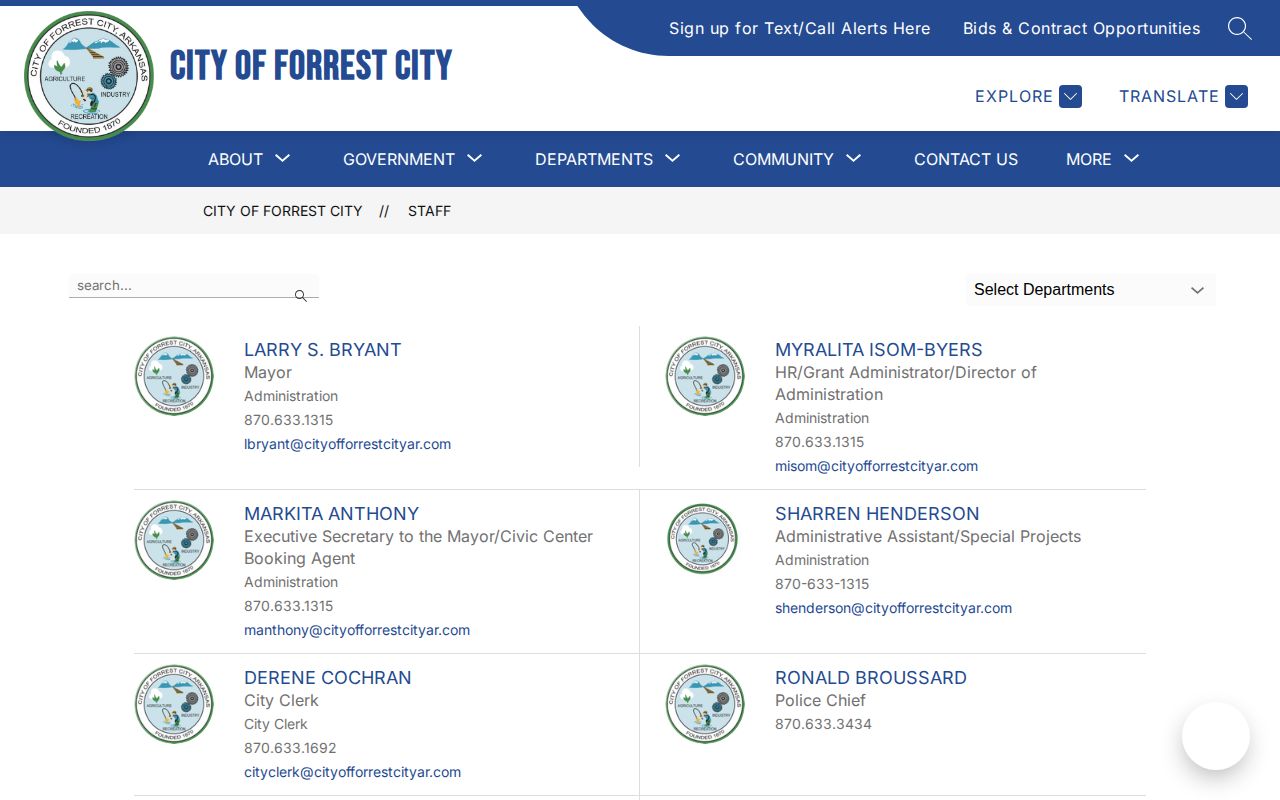Email manthony@cityofforrestcityar.com
Image resolution: width=1280 pixels, height=800 pixels.
[357, 630]
